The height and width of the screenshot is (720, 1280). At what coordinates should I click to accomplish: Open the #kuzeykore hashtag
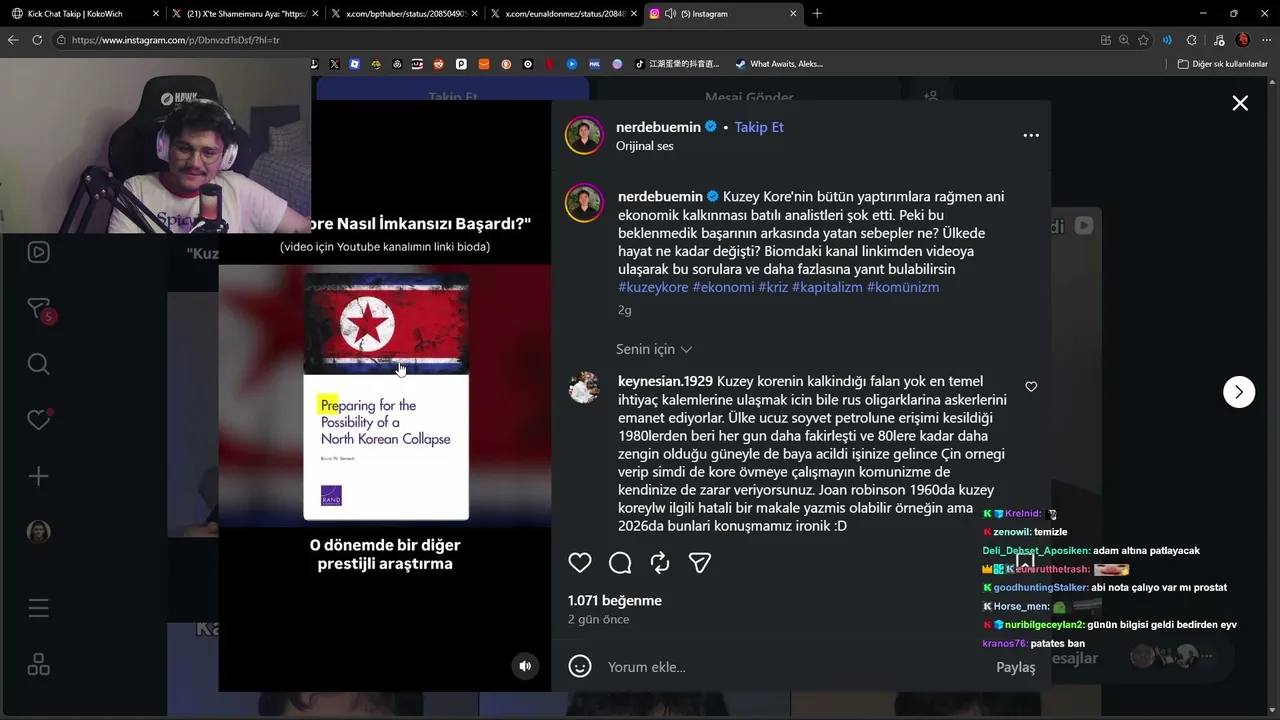point(653,287)
